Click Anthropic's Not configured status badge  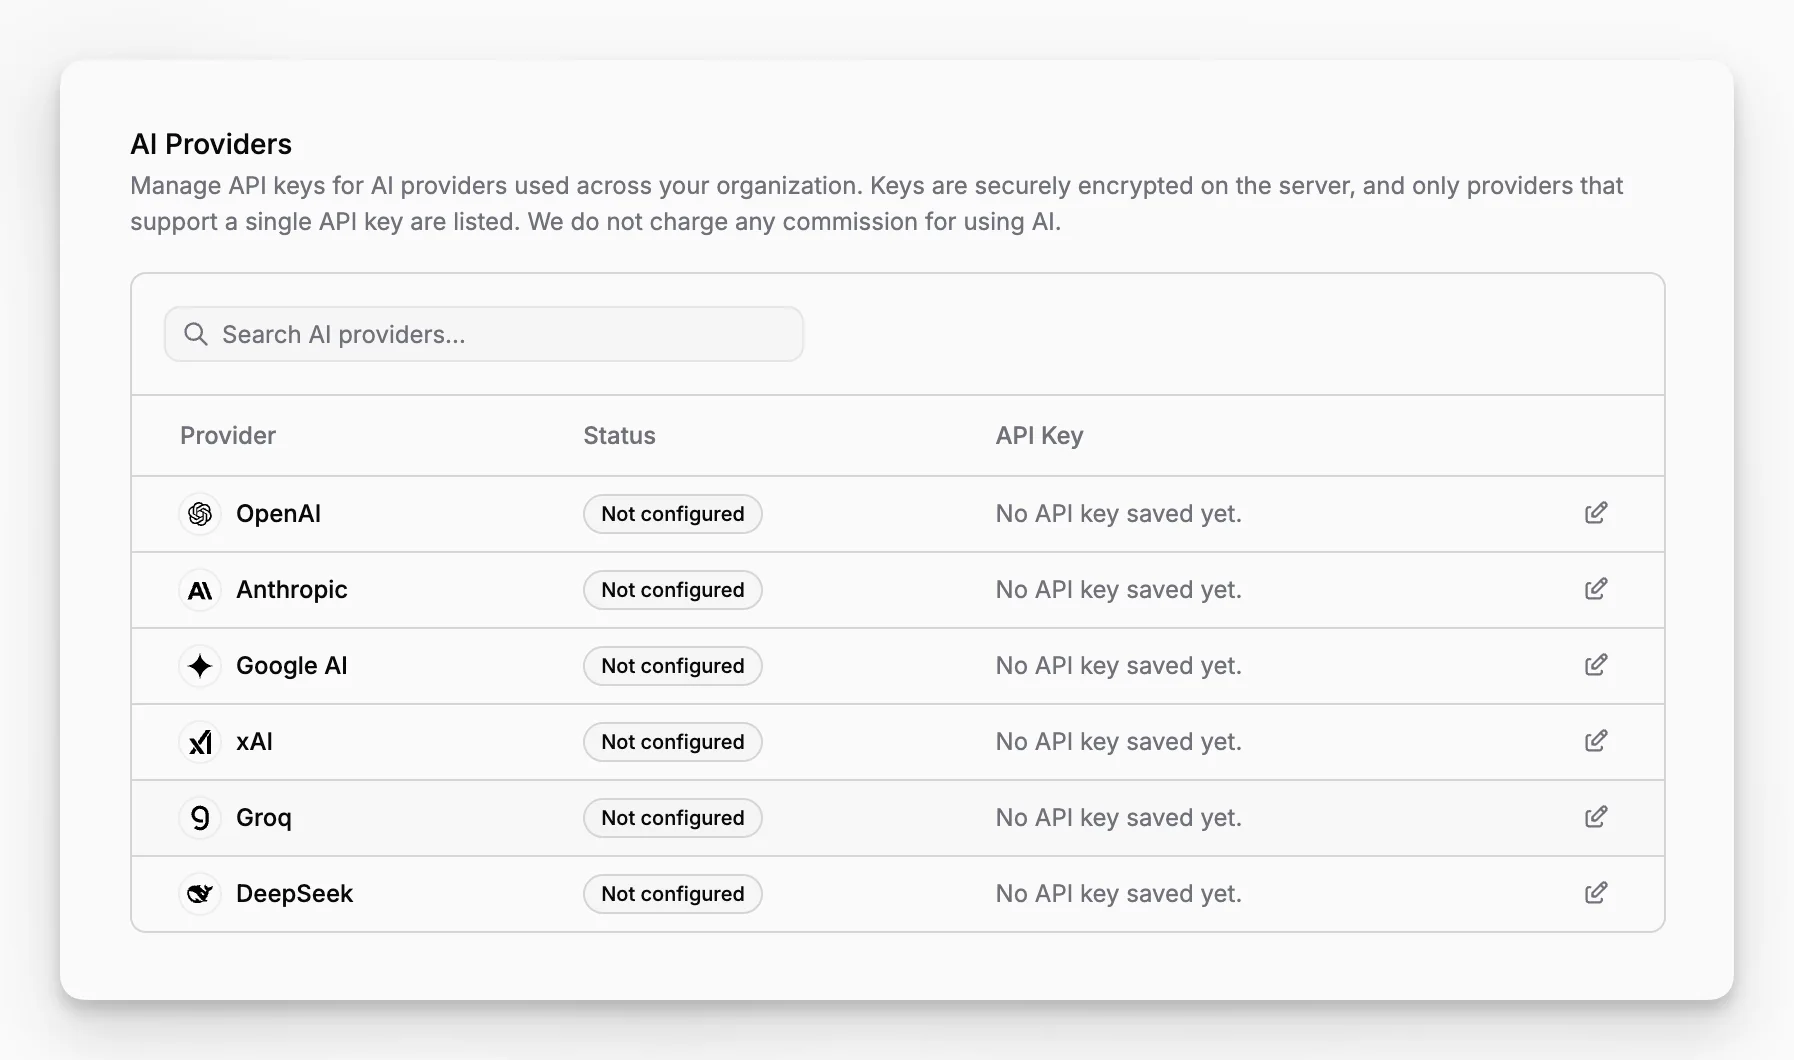point(673,590)
